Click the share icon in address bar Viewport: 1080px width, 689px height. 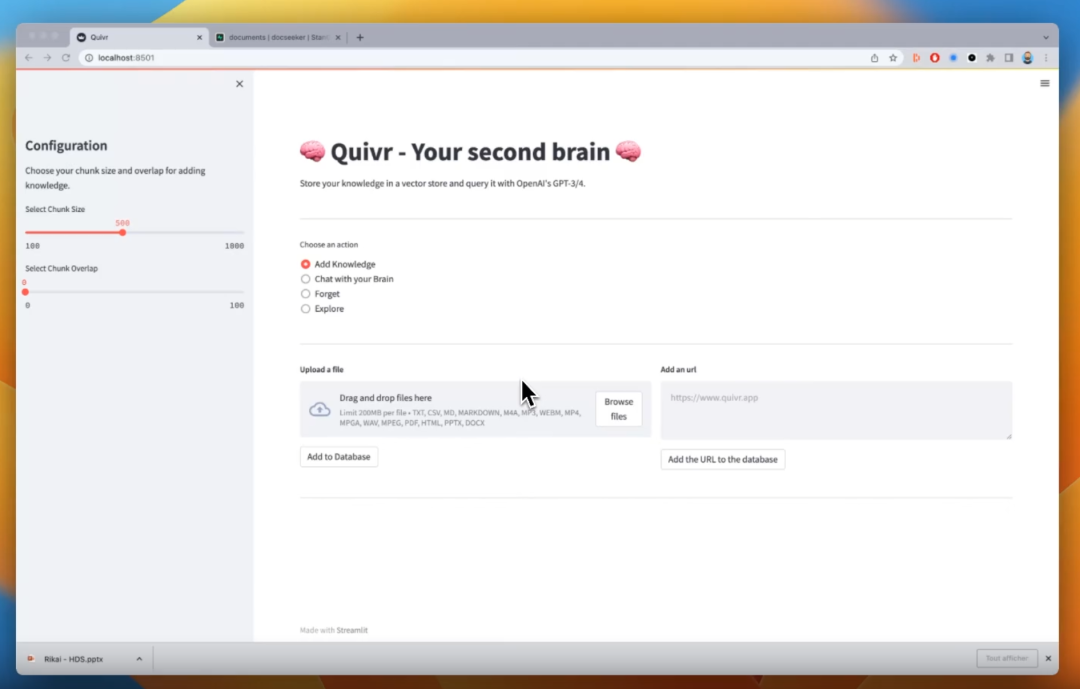(x=874, y=58)
